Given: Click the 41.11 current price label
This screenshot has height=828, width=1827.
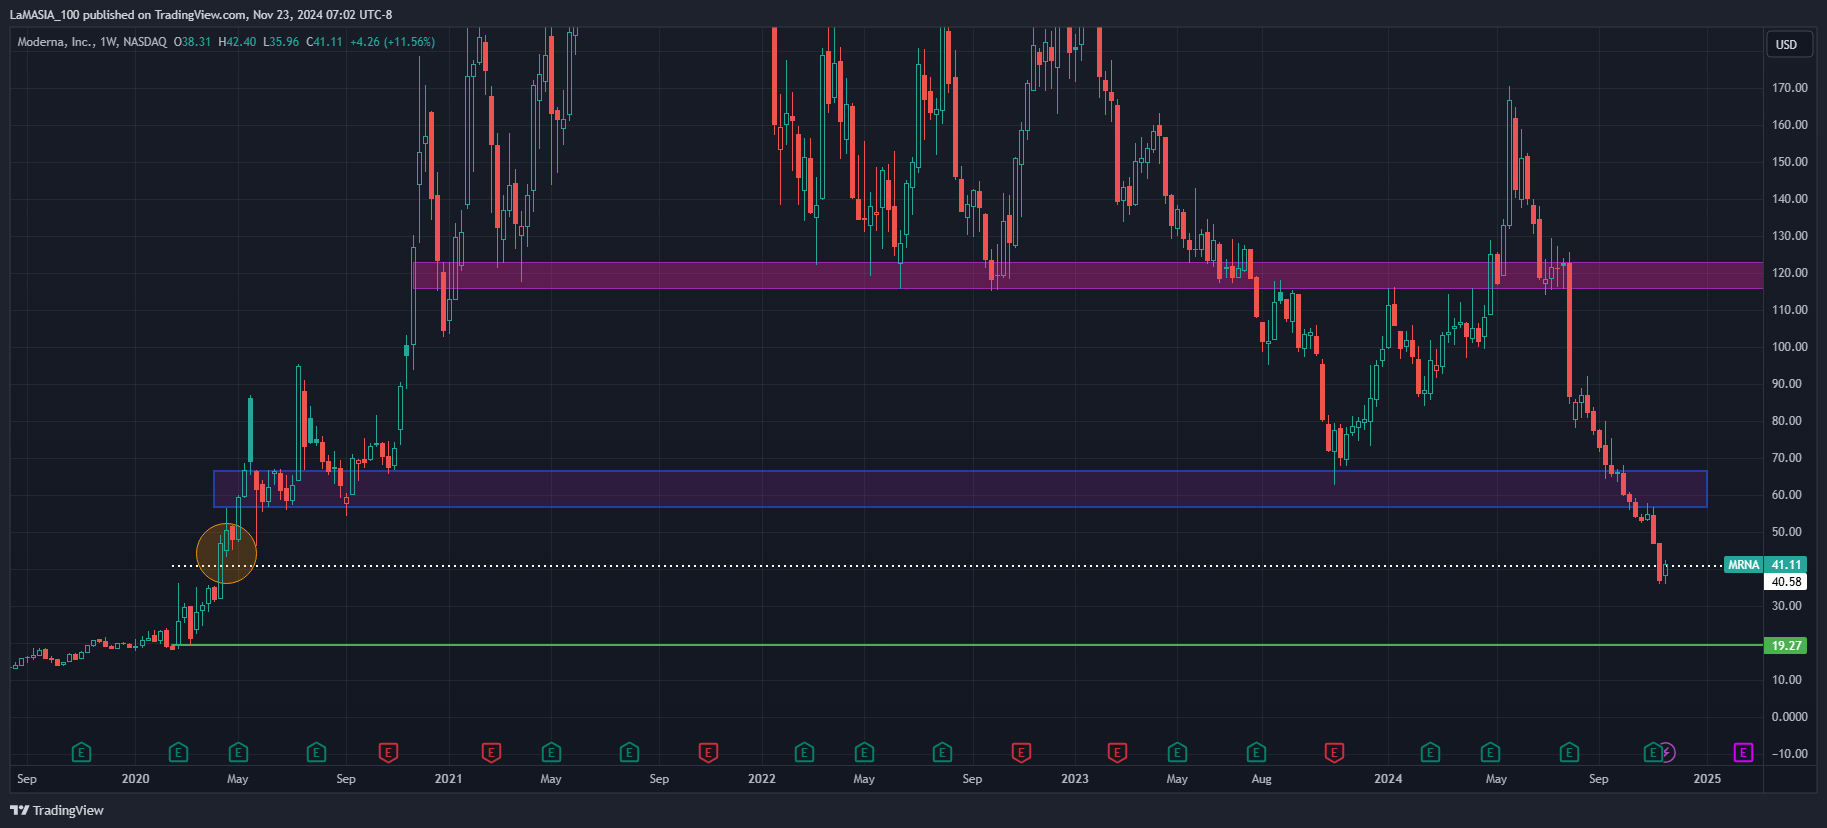Looking at the screenshot, I should click(1786, 565).
